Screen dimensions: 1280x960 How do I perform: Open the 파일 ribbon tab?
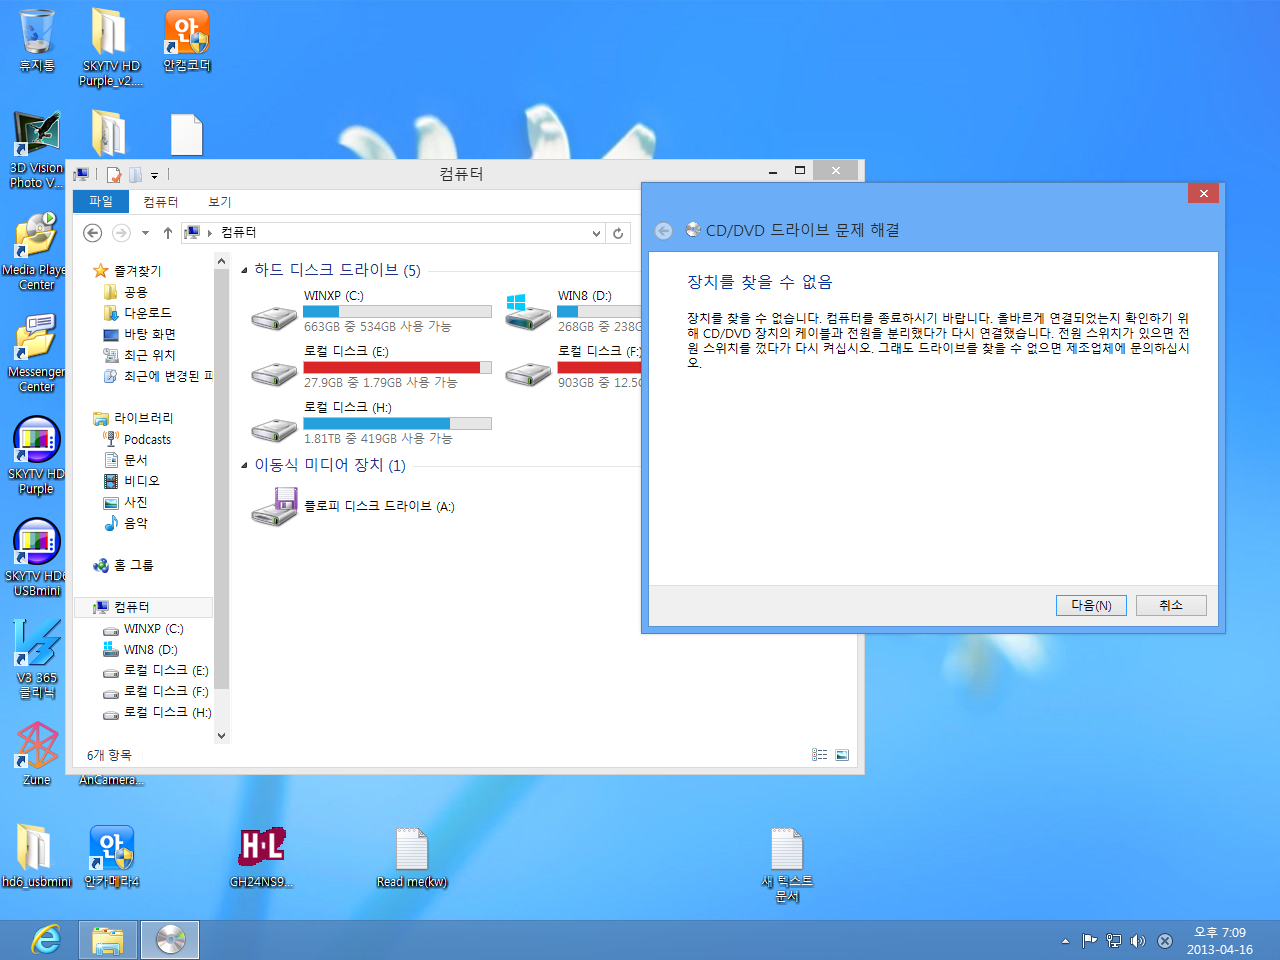(x=101, y=202)
